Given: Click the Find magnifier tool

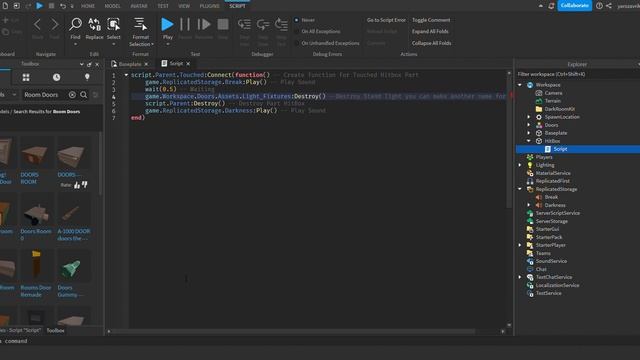Looking at the screenshot, I should tap(76, 24).
